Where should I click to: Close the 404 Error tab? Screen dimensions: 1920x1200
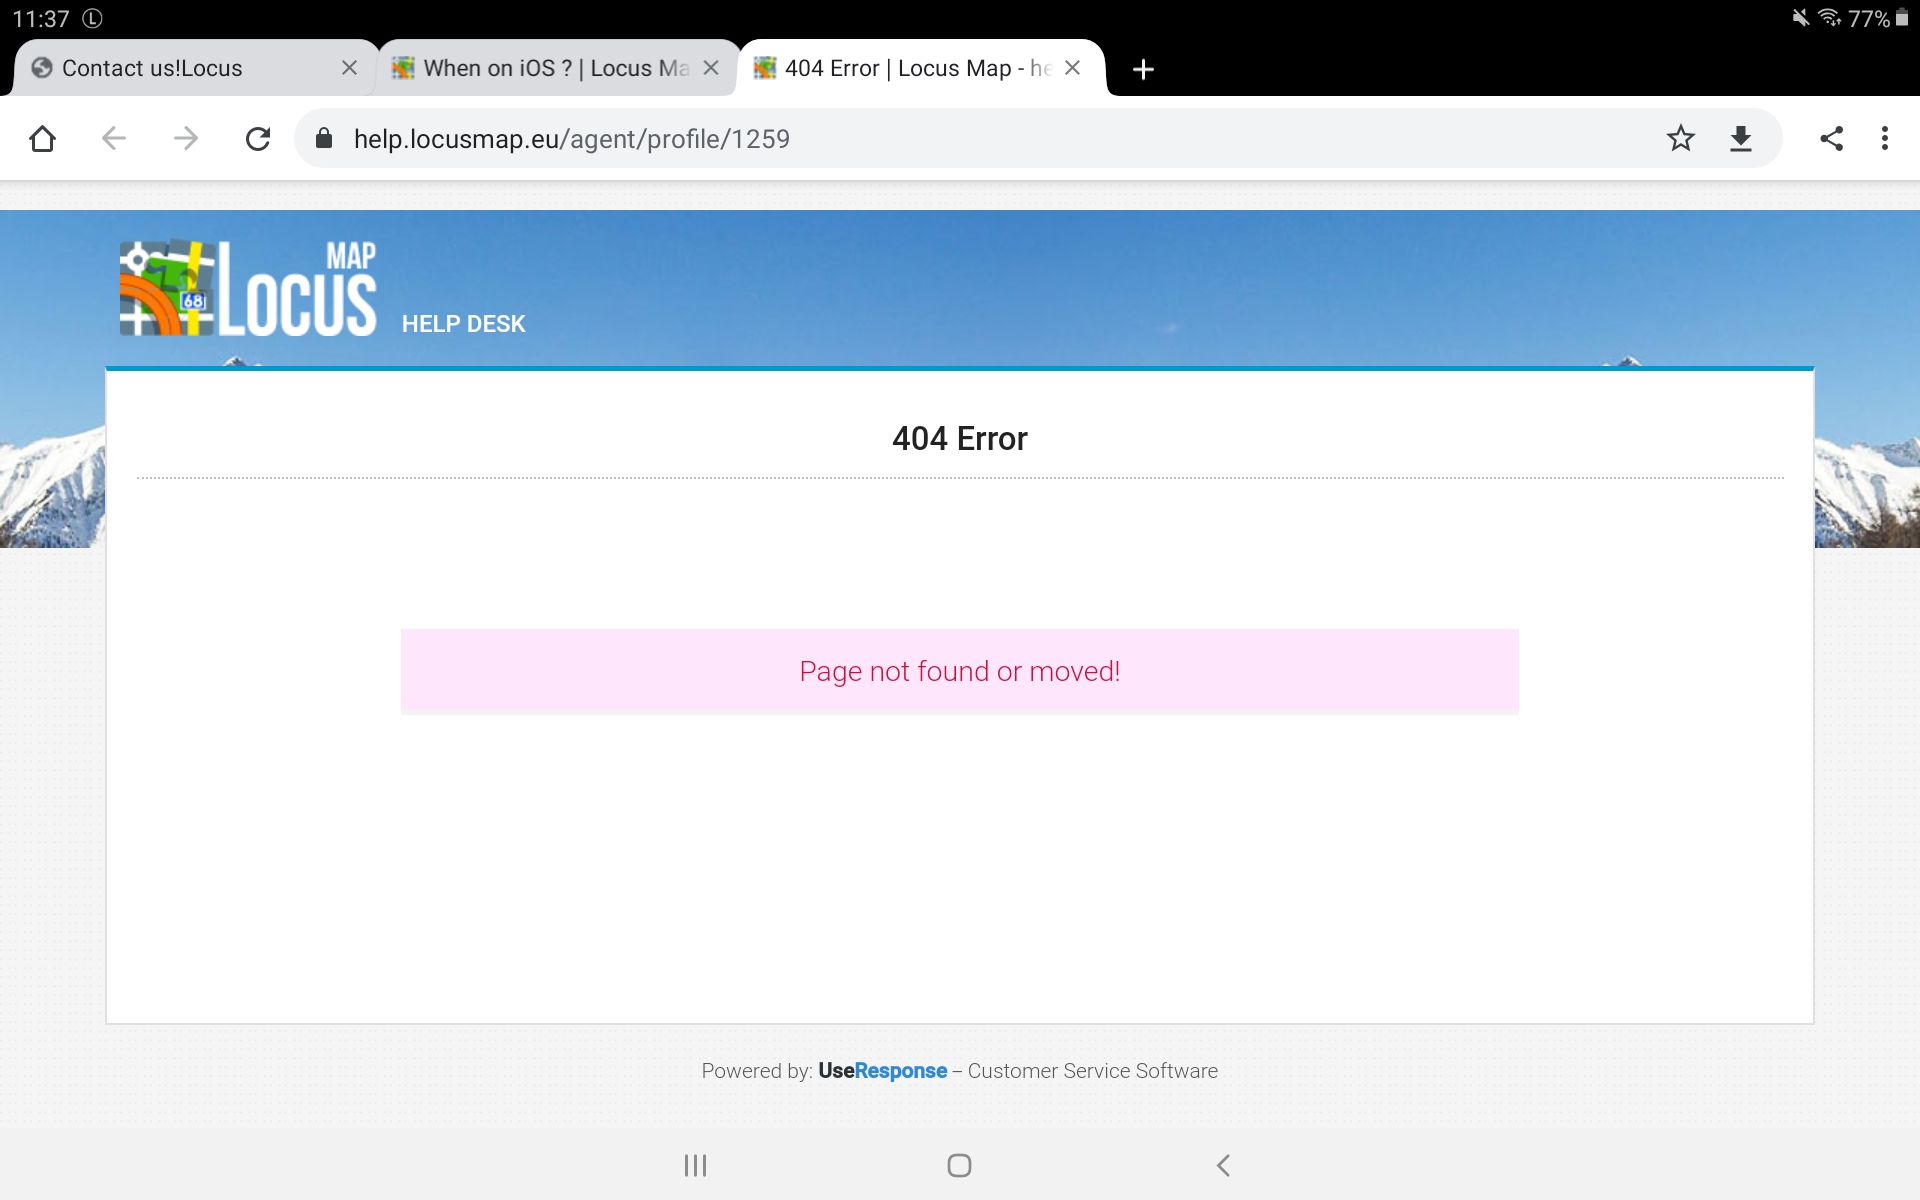pos(1073,68)
